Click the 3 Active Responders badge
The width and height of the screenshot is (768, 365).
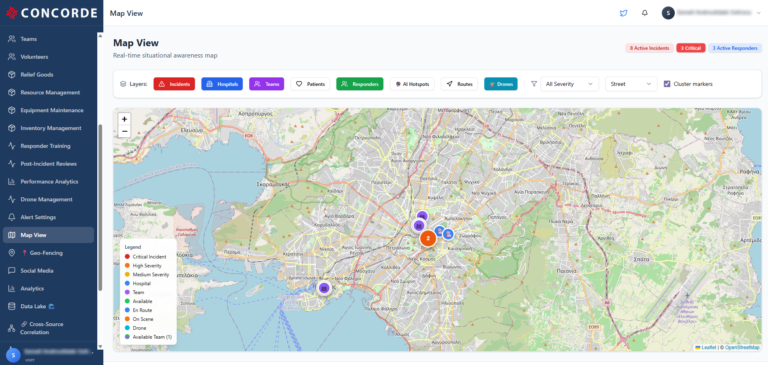click(x=735, y=48)
